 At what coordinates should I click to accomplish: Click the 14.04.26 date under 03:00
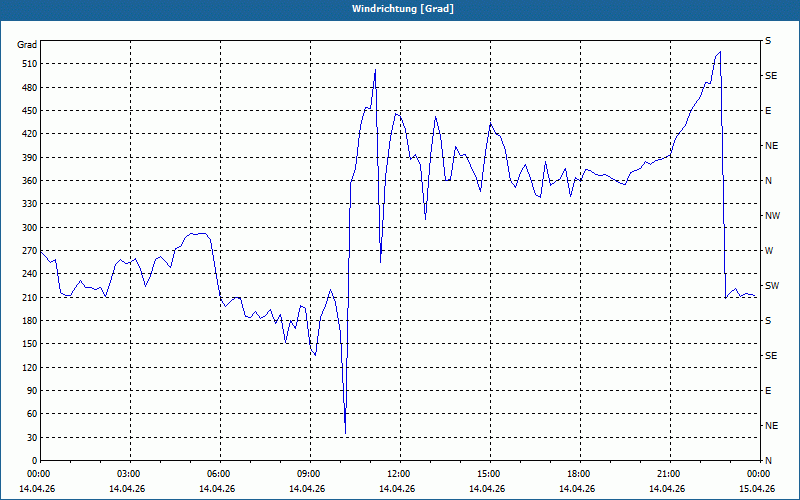point(127,489)
